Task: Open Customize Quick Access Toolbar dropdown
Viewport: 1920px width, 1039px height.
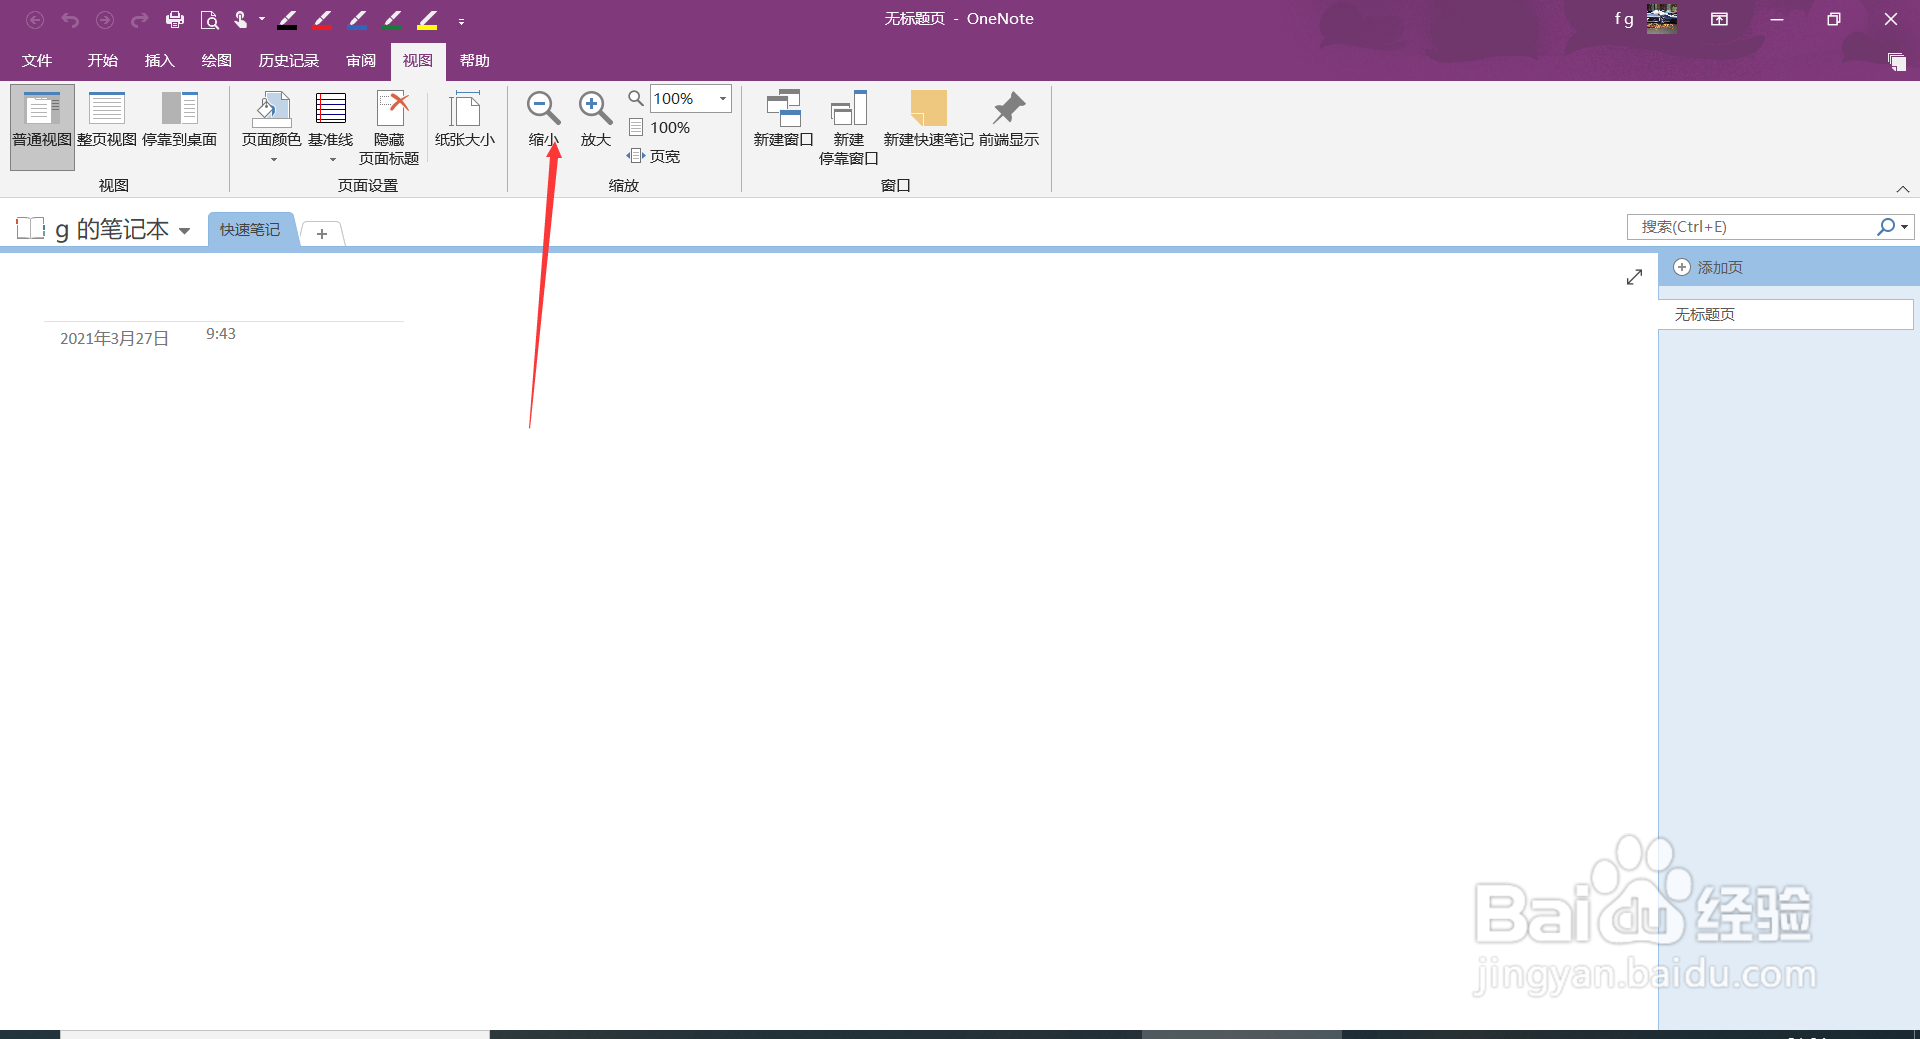Action: point(461,21)
